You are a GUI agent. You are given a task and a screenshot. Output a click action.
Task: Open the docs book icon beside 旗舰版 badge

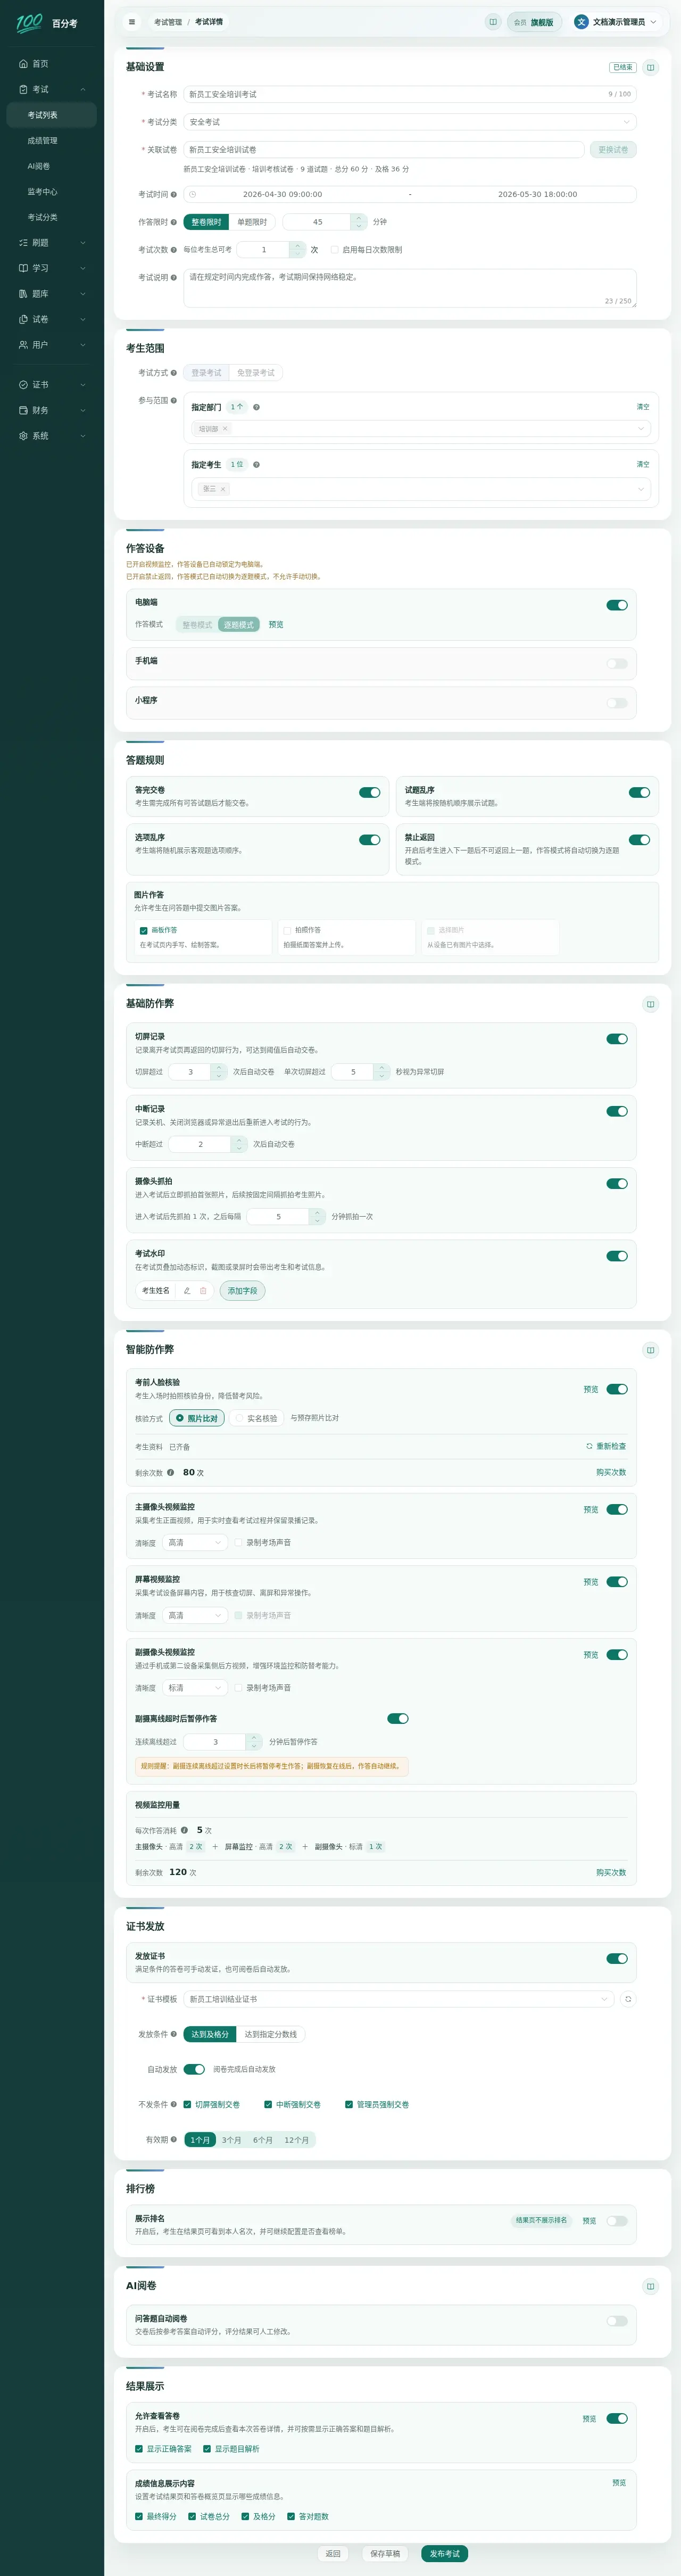click(493, 22)
